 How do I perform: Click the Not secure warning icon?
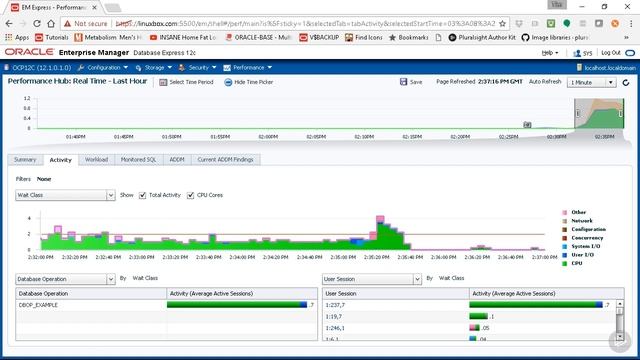coord(67,24)
